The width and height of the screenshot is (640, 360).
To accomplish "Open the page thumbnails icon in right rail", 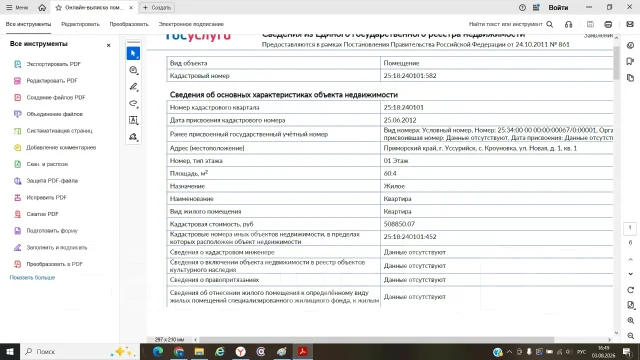I will click(x=630, y=78).
